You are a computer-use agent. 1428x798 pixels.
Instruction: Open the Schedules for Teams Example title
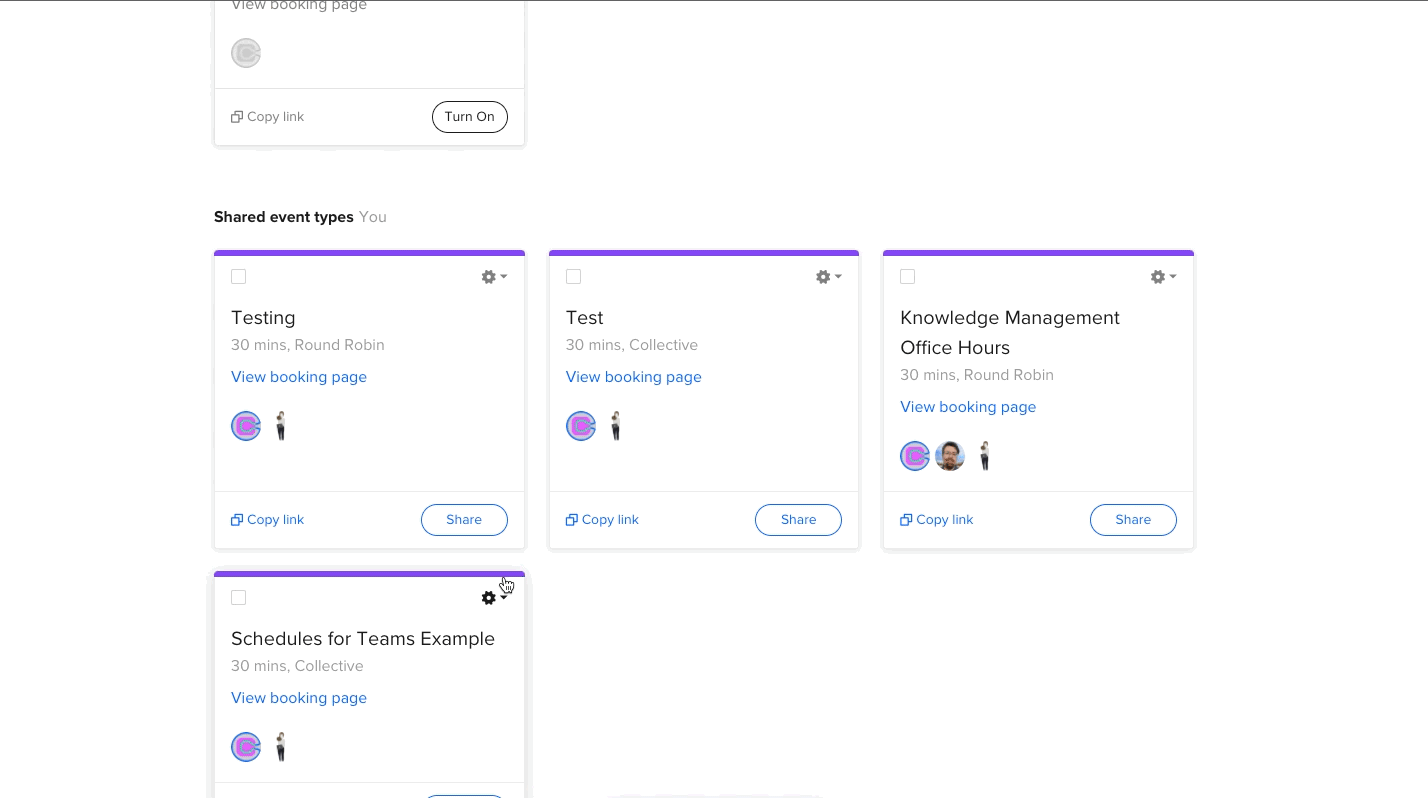click(x=362, y=639)
